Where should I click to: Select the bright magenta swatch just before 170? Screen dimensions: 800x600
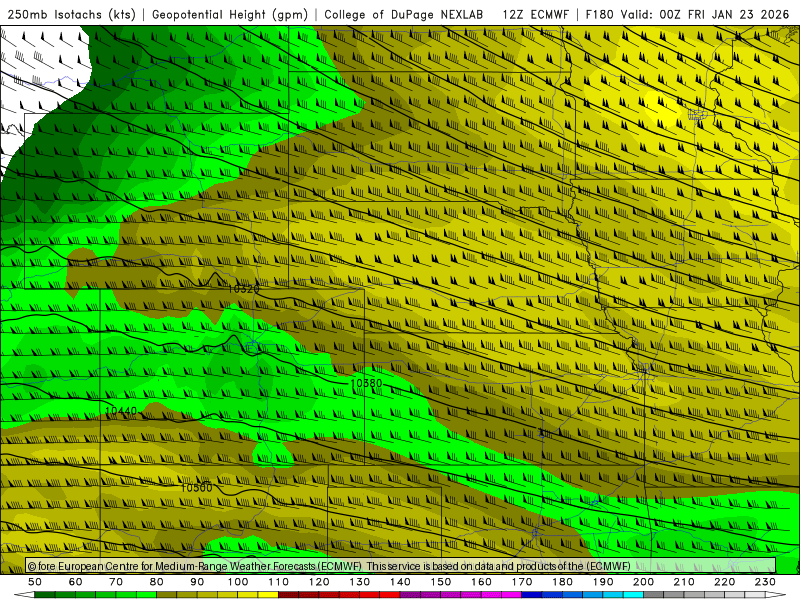point(511,595)
